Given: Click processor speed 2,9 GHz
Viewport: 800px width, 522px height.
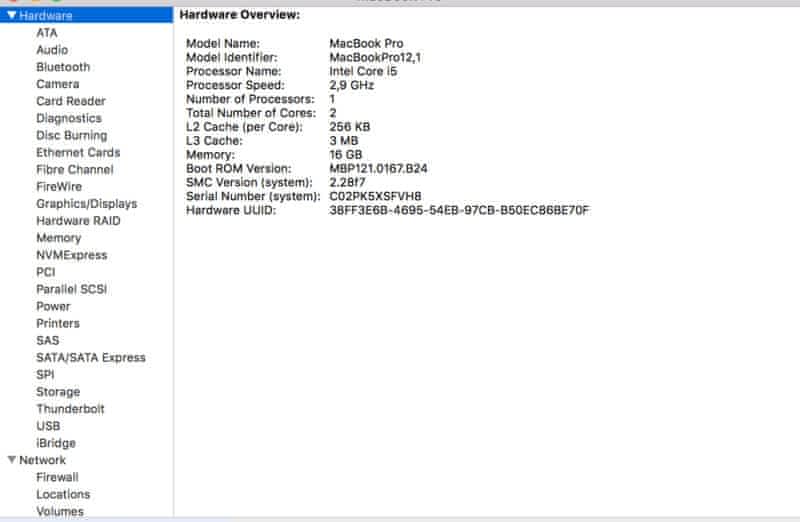Looking at the screenshot, I should (352, 85).
